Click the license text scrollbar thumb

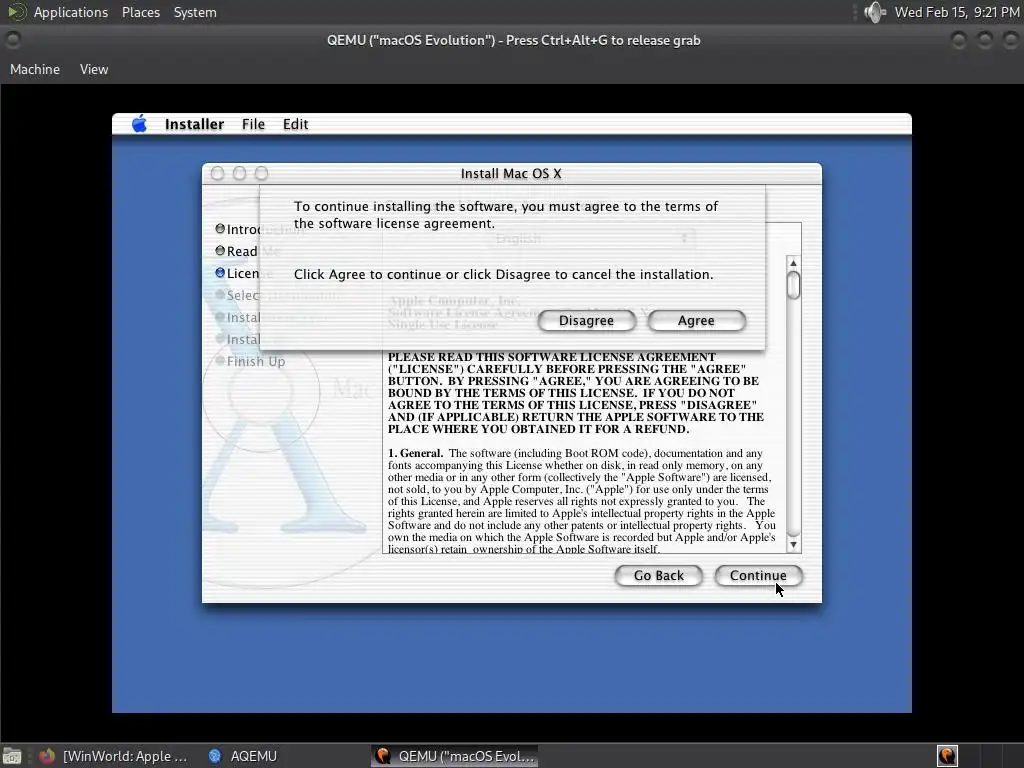(793, 285)
